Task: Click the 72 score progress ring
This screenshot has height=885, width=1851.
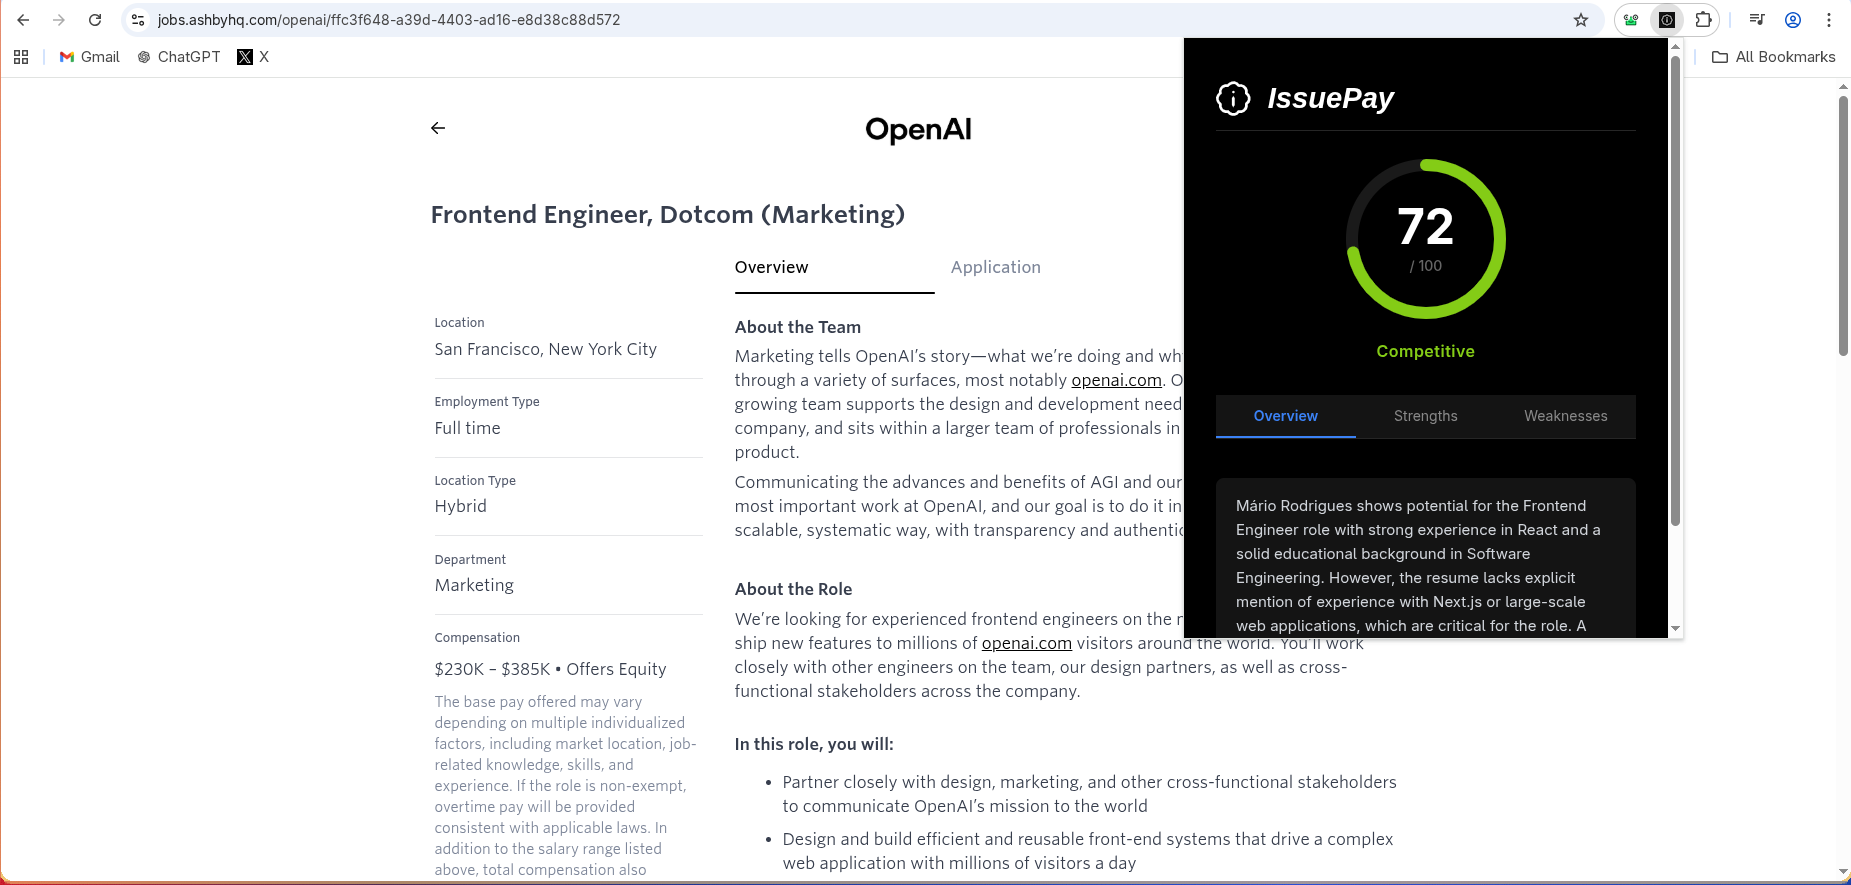Action: [x=1426, y=239]
